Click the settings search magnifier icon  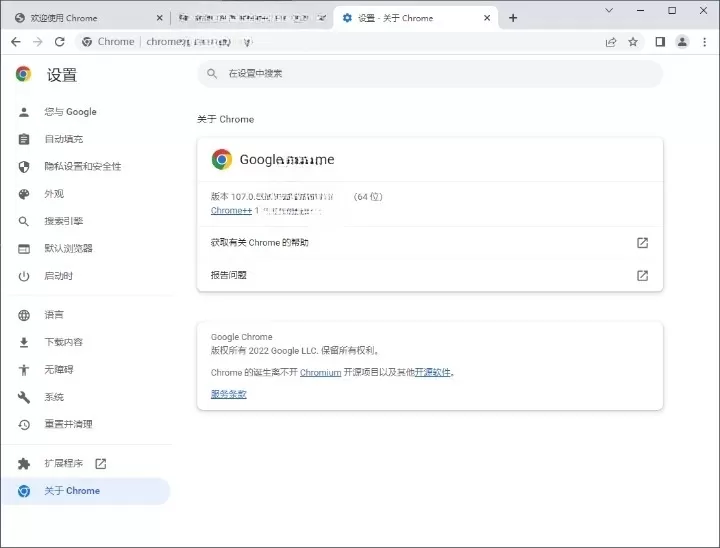(212, 73)
